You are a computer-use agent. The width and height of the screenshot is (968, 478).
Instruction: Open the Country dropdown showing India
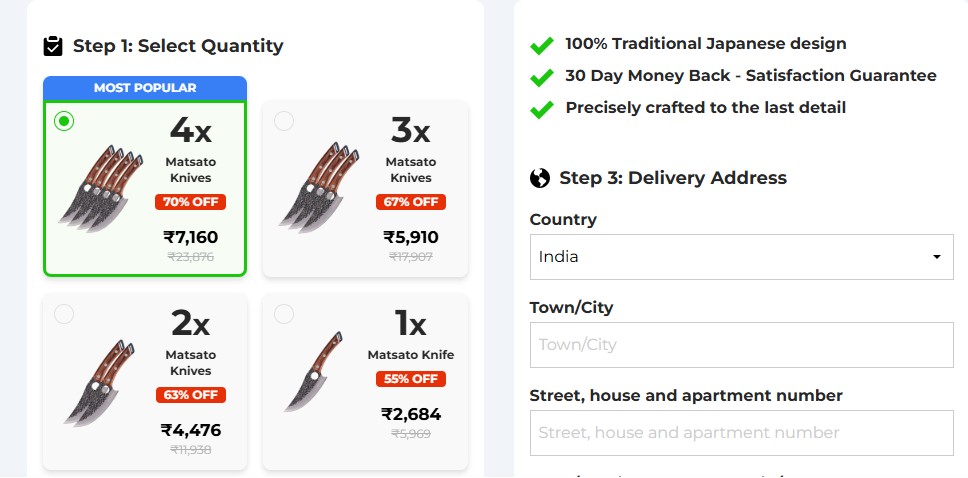click(741, 257)
